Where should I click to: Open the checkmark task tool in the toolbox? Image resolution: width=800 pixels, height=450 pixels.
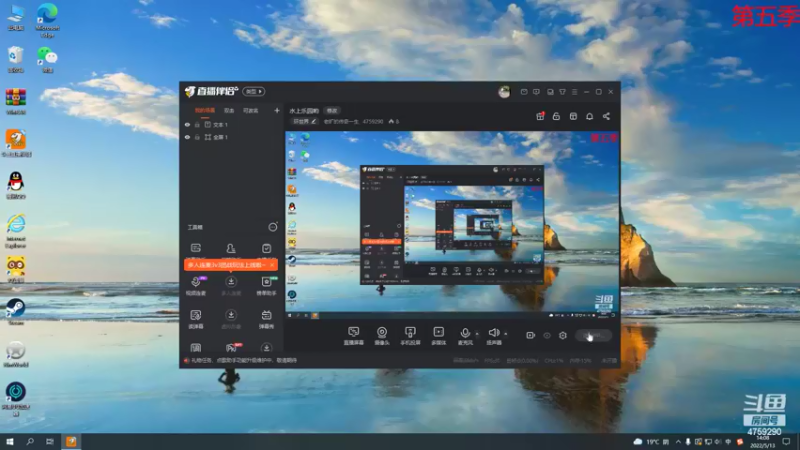(266, 248)
